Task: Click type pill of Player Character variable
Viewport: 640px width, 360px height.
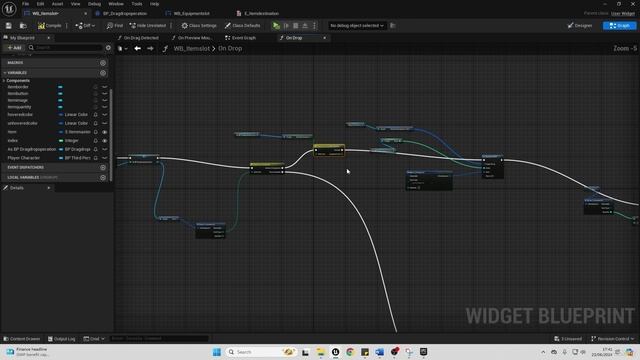Action: click(x=74, y=158)
